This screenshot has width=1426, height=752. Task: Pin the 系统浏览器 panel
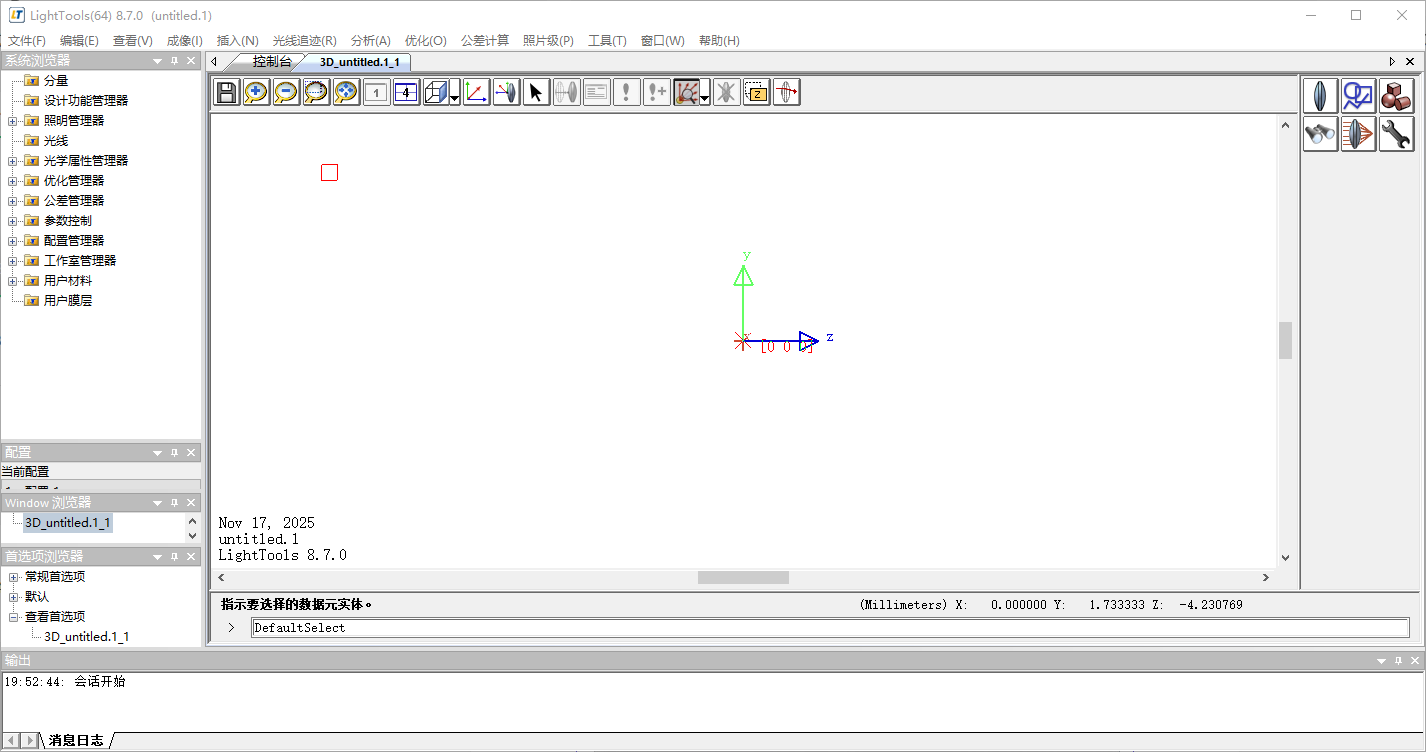[174, 61]
